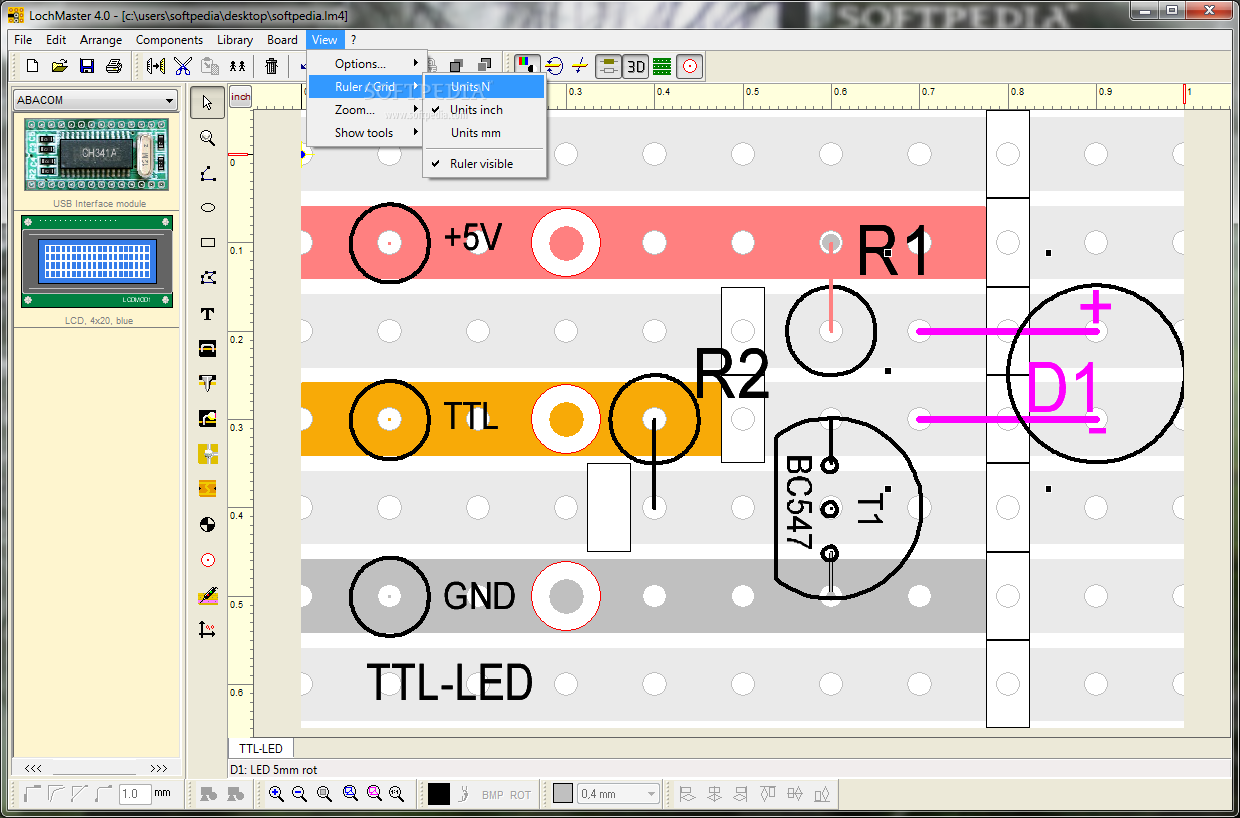Select the Text tool

[208, 313]
